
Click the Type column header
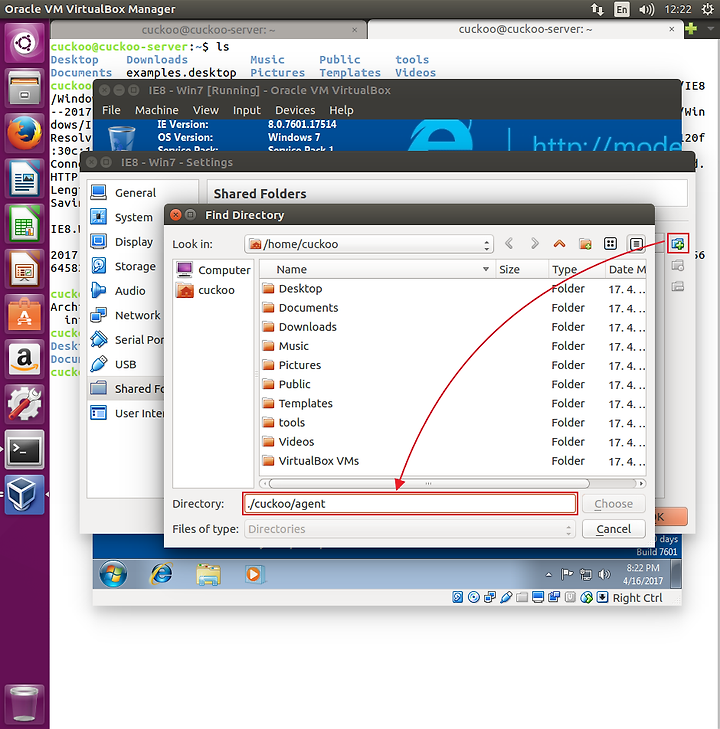pyautogui.click(x=577, y=270)
